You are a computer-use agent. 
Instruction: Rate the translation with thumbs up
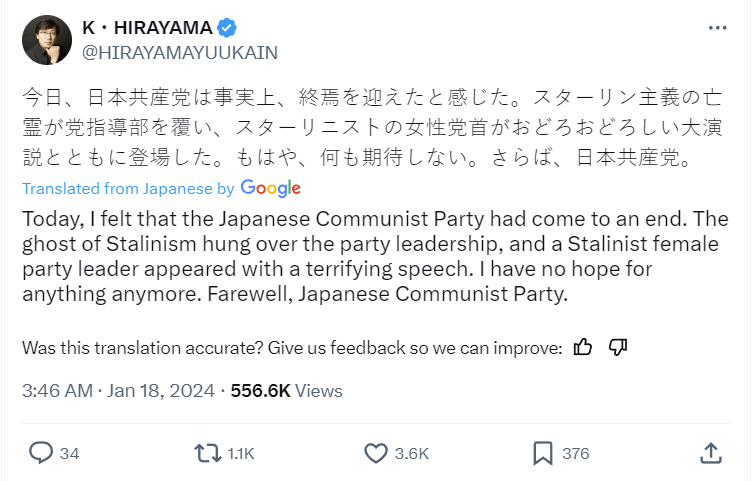tap(583, 347)
